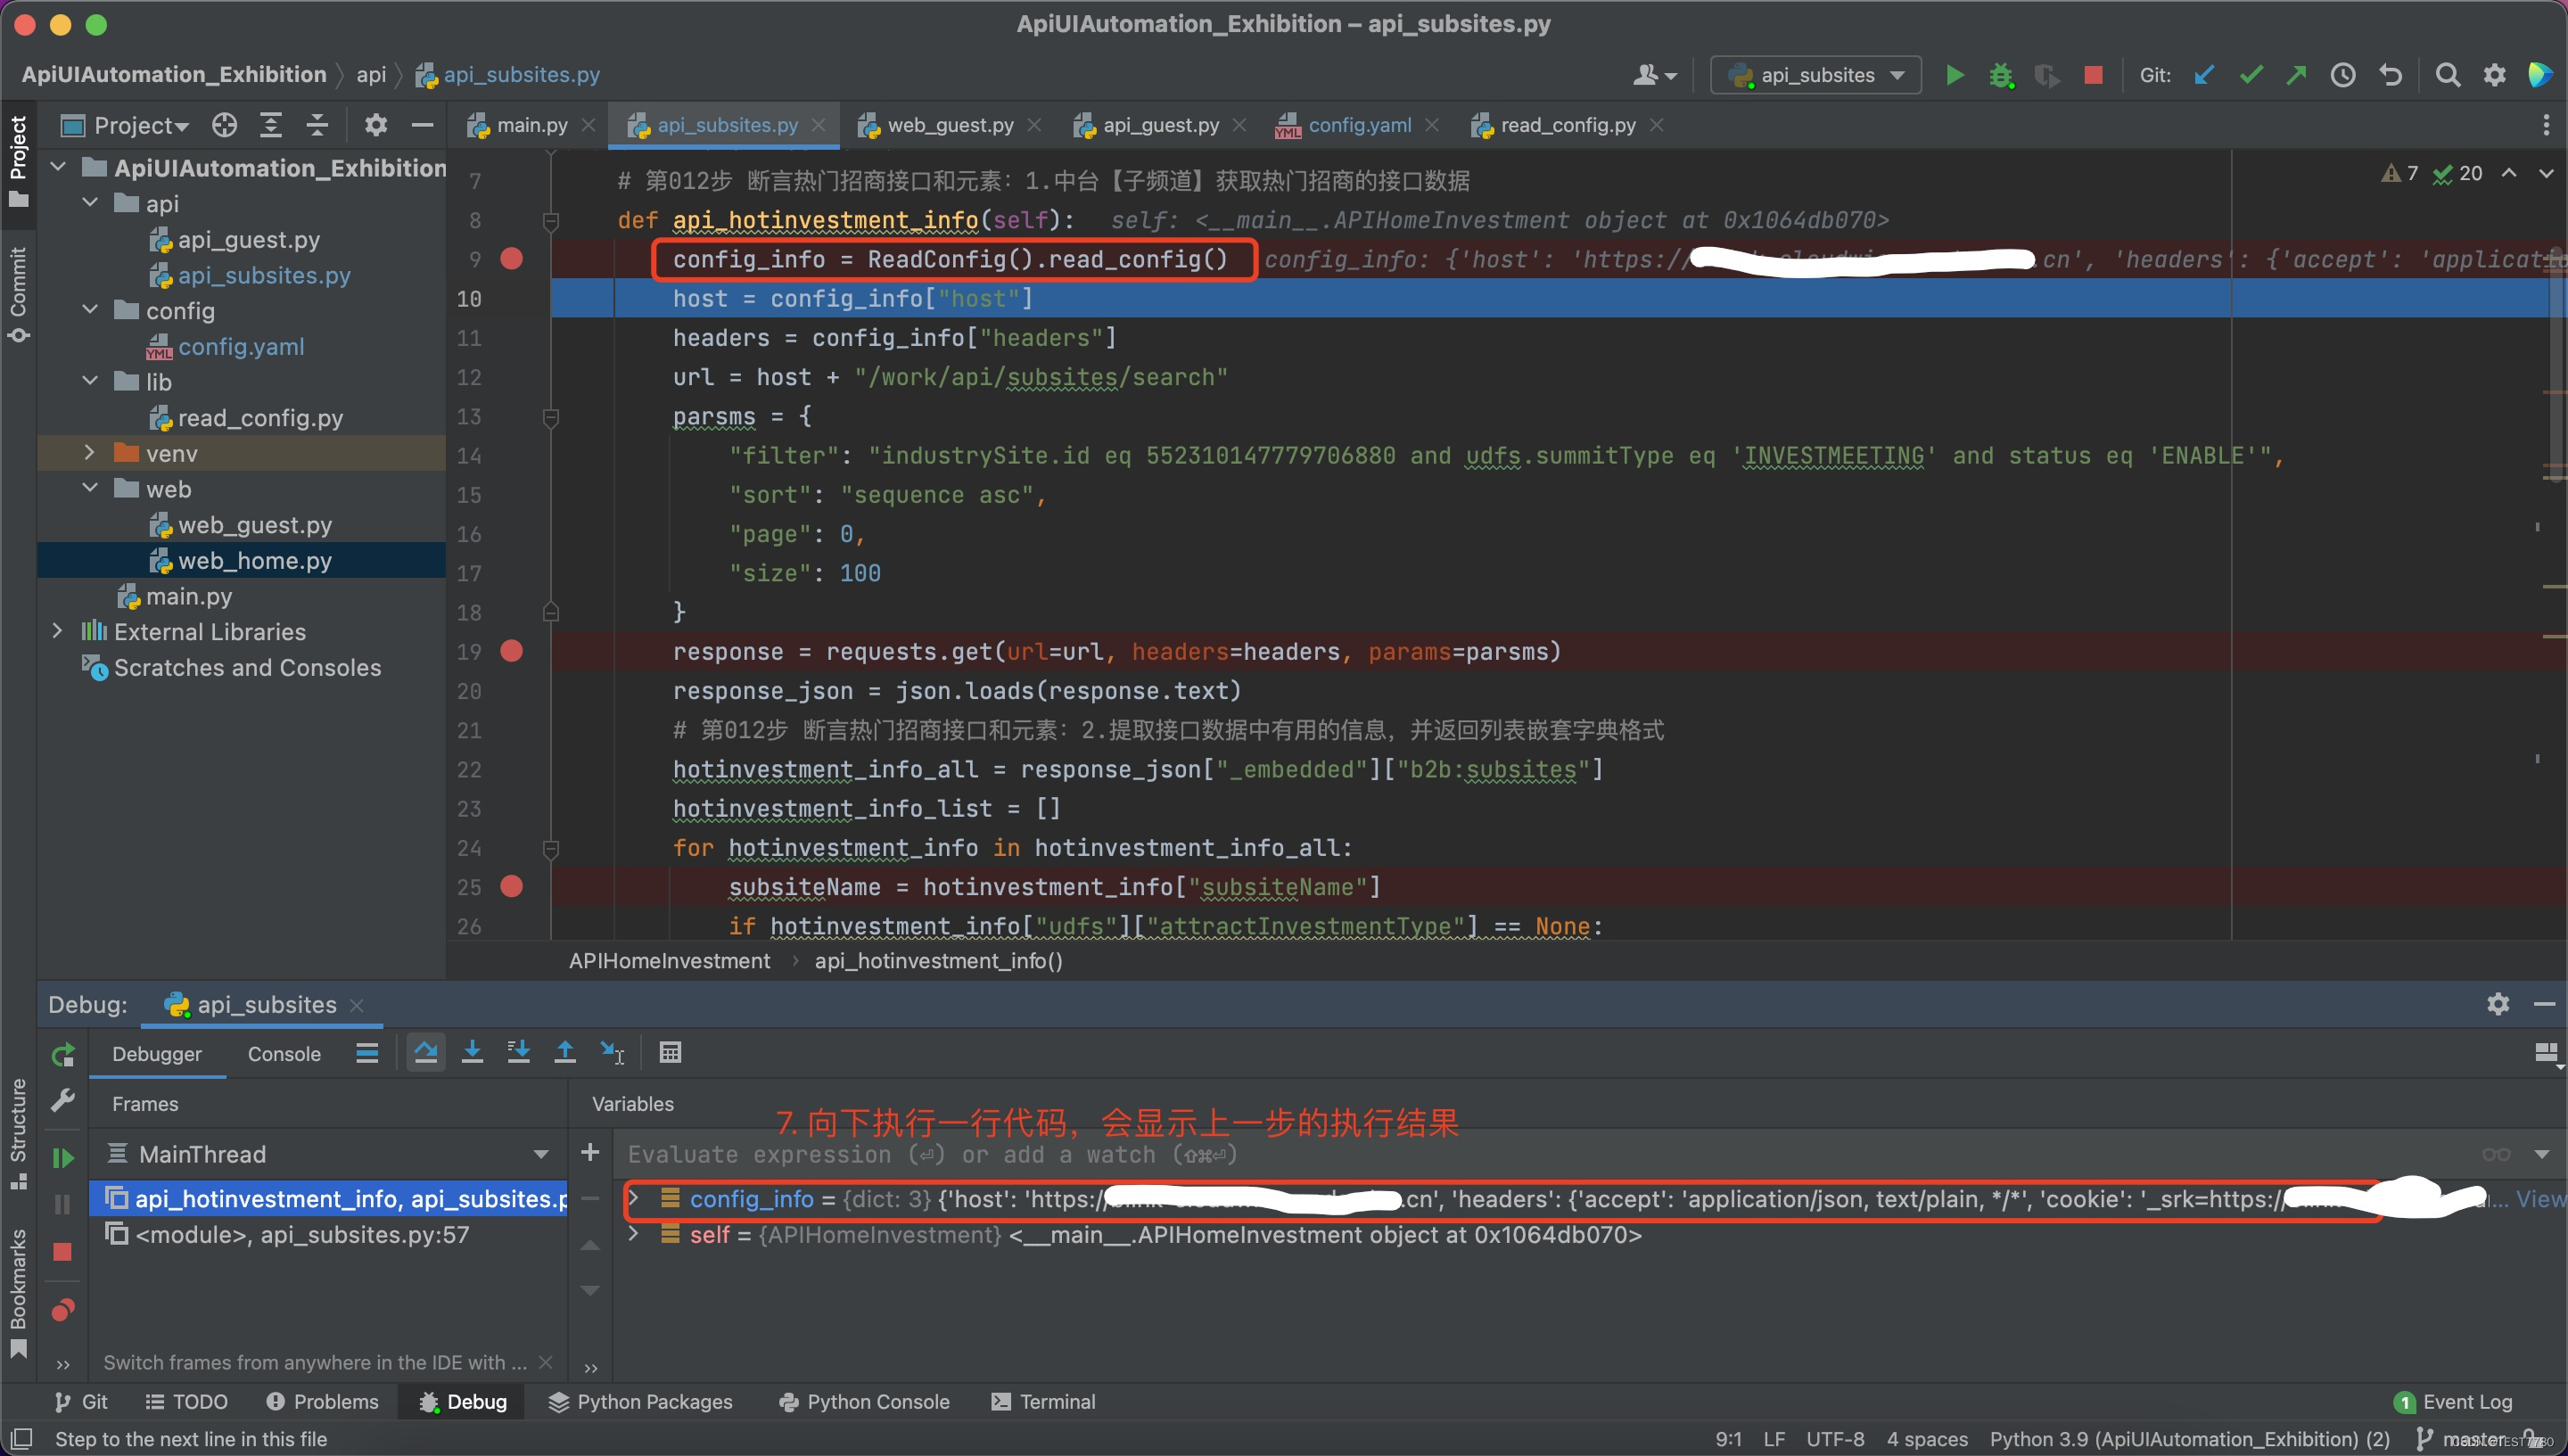The width and height of the screenshot is (2568, 1456).
Task: Toggle the breakpoint on line 9
Action: point(513,258)
